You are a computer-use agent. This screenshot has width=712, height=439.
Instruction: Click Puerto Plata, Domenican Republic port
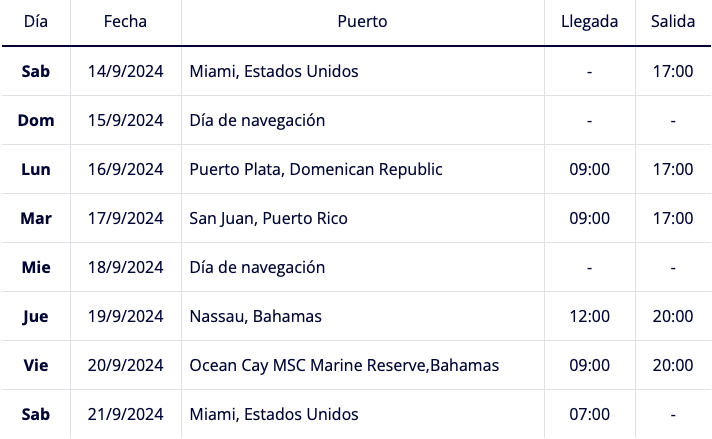click(316, 169)
